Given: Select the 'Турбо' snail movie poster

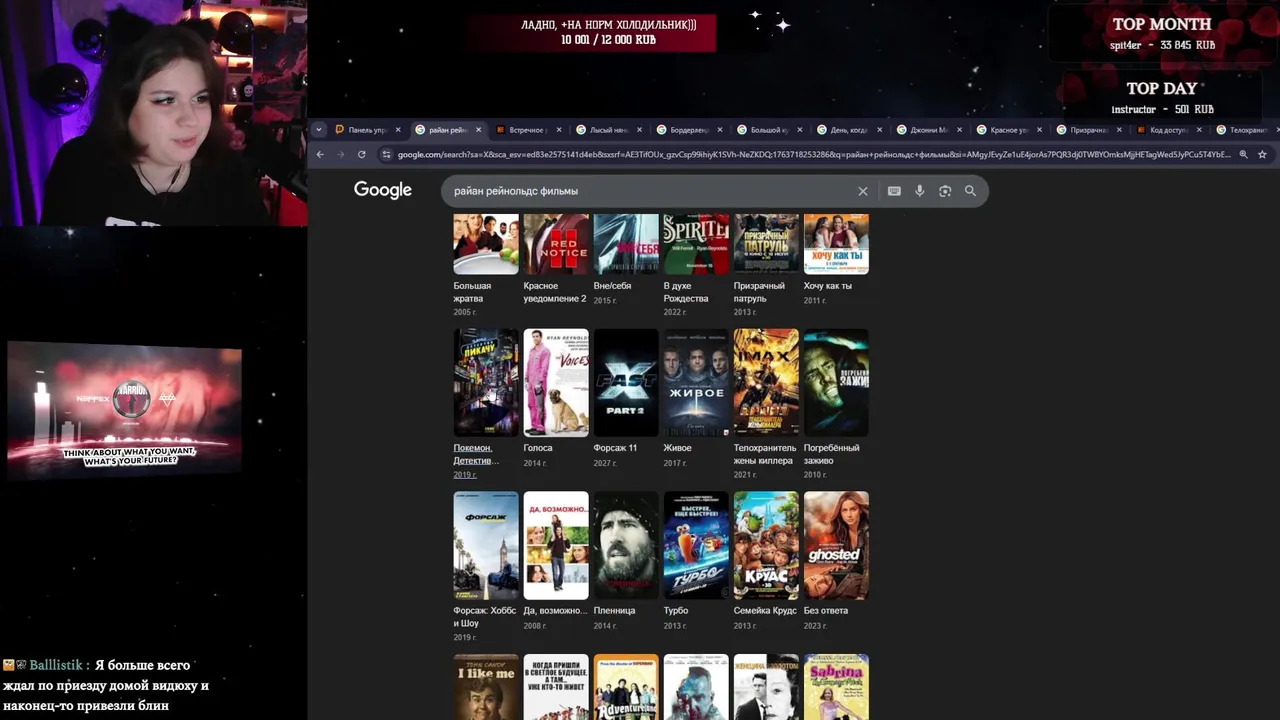Looking at the screenshot, I should pyautogui.click(x=696, y=545).
